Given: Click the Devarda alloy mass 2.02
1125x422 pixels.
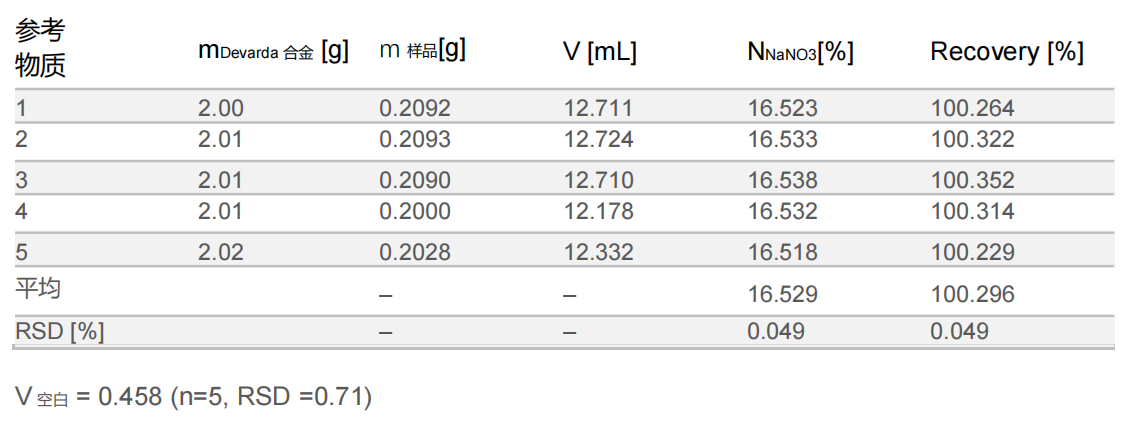Looking at the screenshot, I should click(220, 253).
